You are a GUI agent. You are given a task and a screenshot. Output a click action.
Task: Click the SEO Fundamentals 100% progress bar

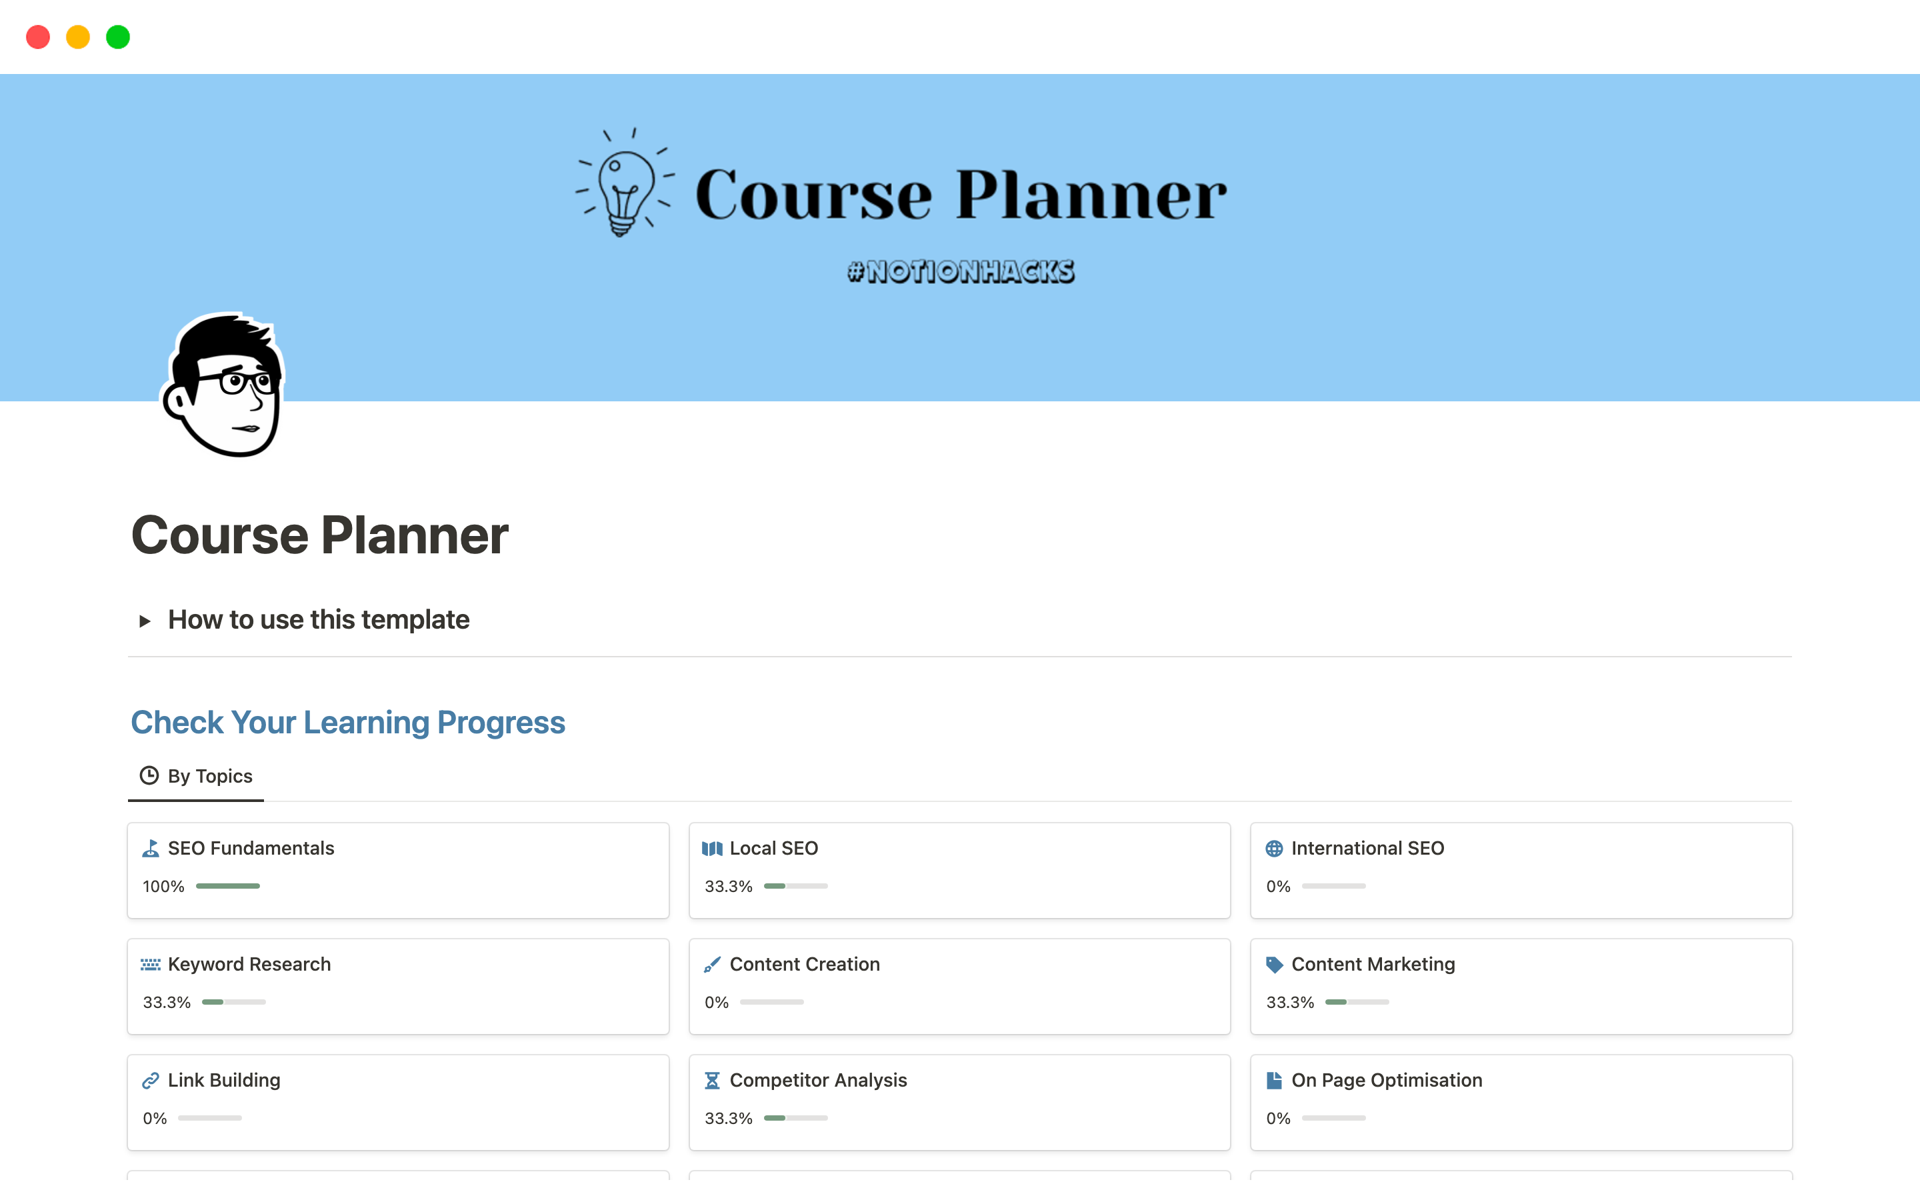click(x=228, y=886)
